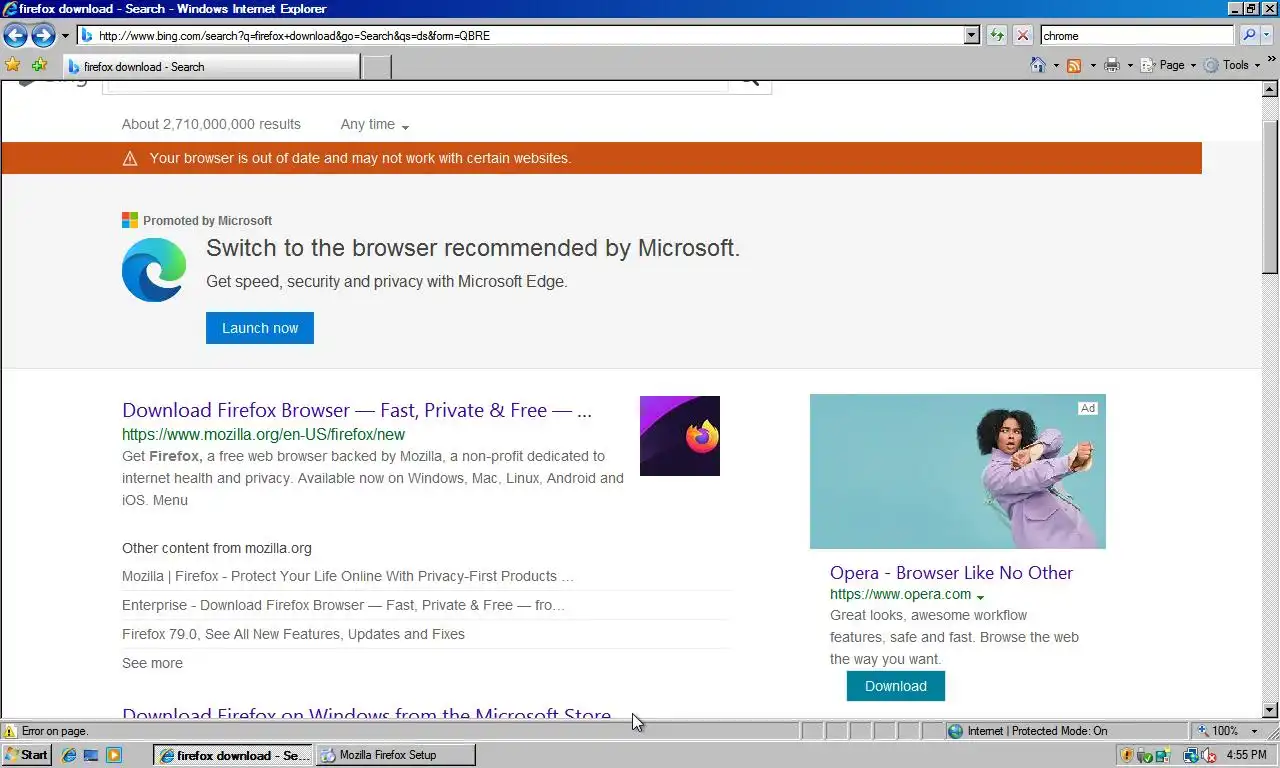This screenshot has height=768, width=1280.
Task: Select the 'firefox download - Search' tab
Action: (211, 67)
